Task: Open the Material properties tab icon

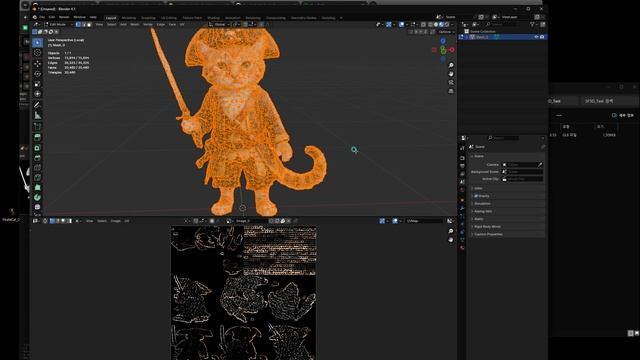Action: [x=462, y=248]
